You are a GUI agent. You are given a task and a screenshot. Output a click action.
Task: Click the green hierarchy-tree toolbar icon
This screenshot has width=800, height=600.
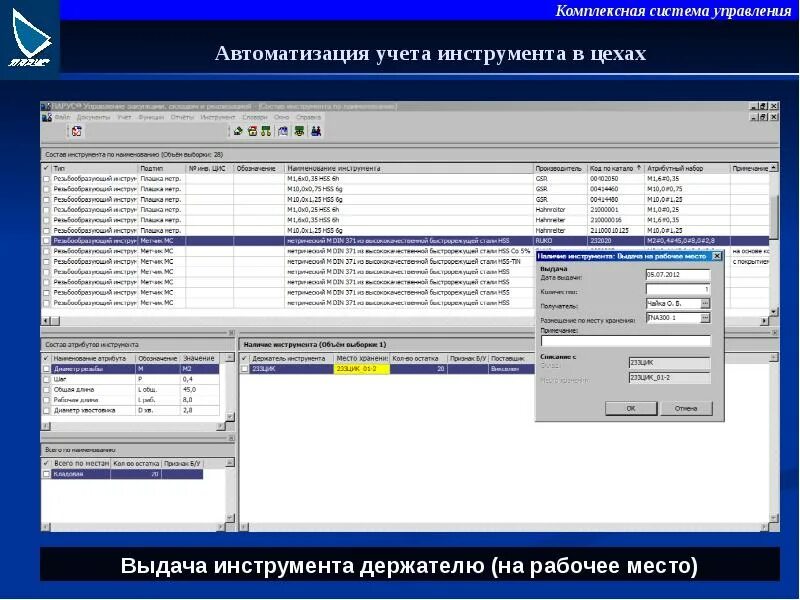click(x=266, y=132)
